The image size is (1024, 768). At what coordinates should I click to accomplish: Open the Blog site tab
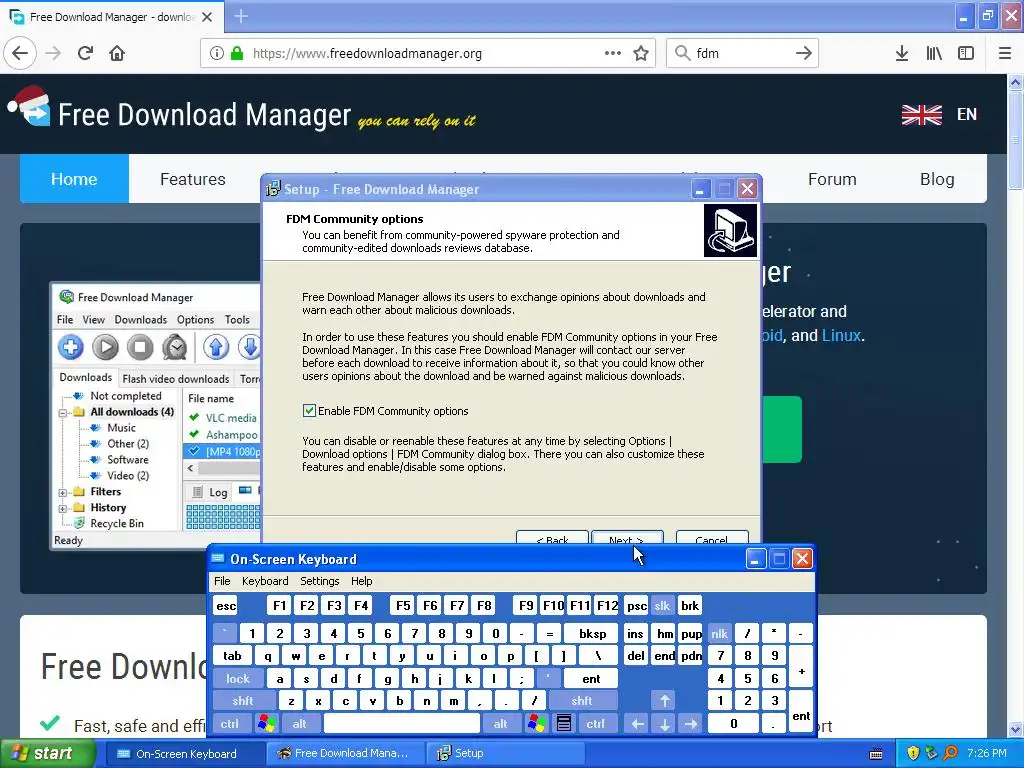937,179
